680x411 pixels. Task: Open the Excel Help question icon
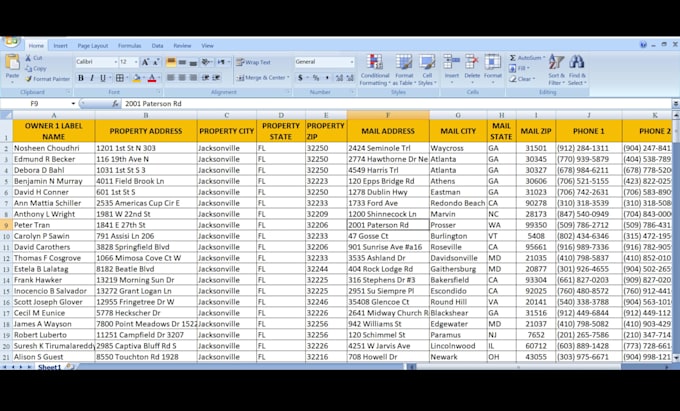click(643, 45)
